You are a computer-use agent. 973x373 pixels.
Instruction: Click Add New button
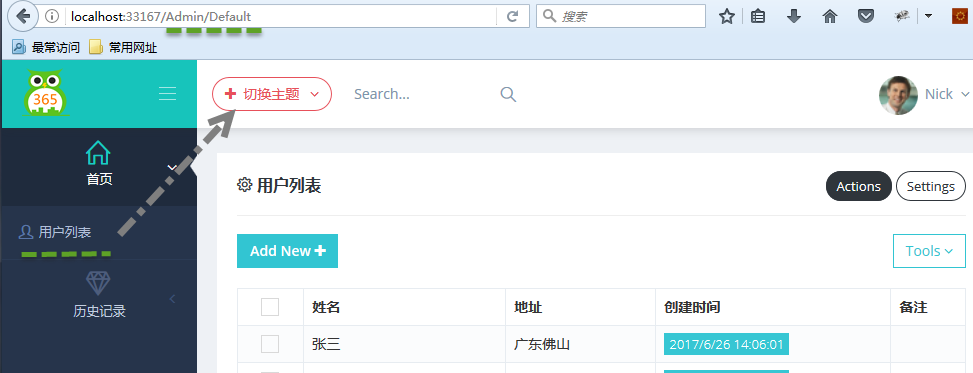coord(287,251)
